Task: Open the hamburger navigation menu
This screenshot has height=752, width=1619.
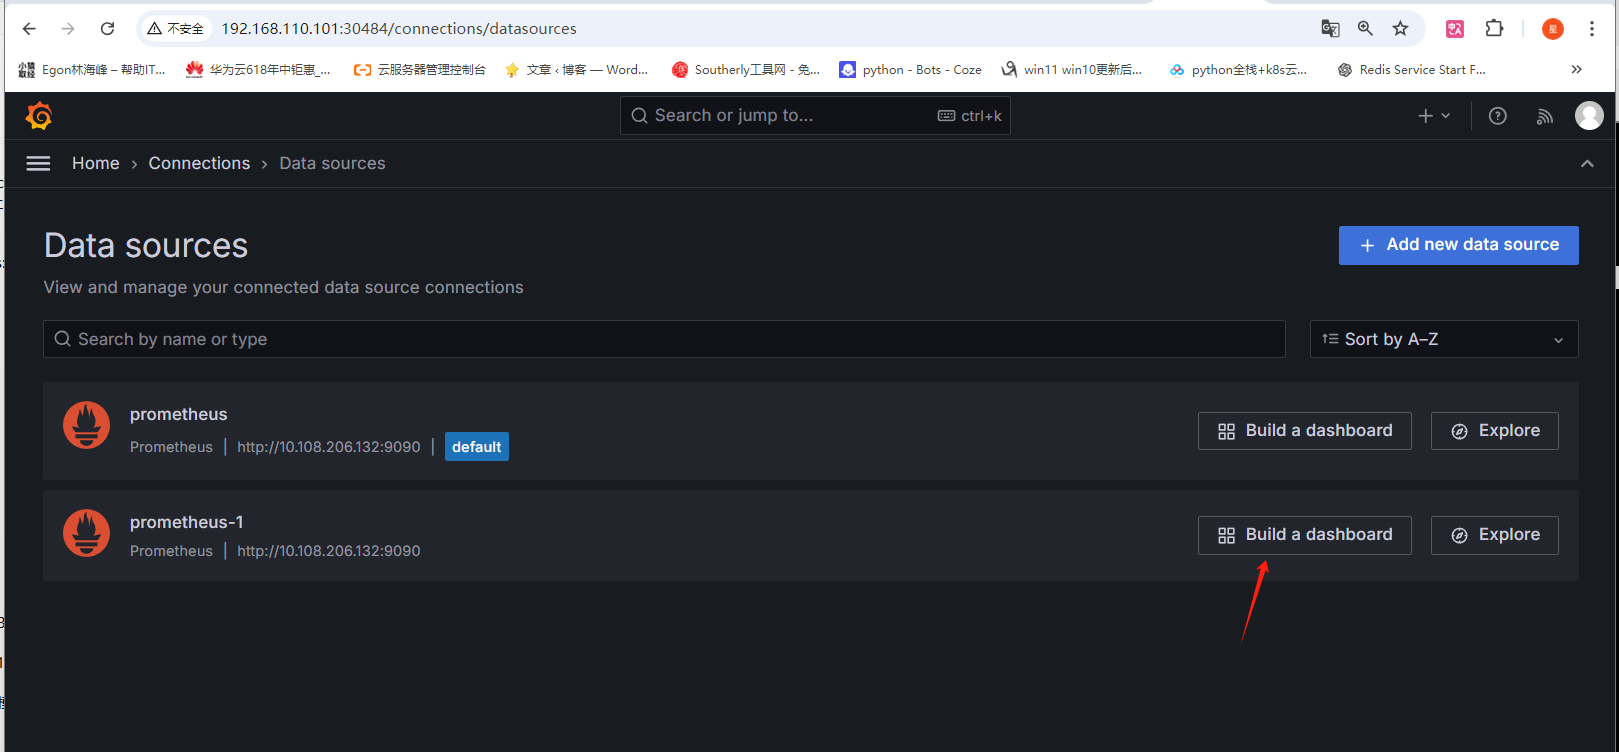Action: tap(38, 163)
